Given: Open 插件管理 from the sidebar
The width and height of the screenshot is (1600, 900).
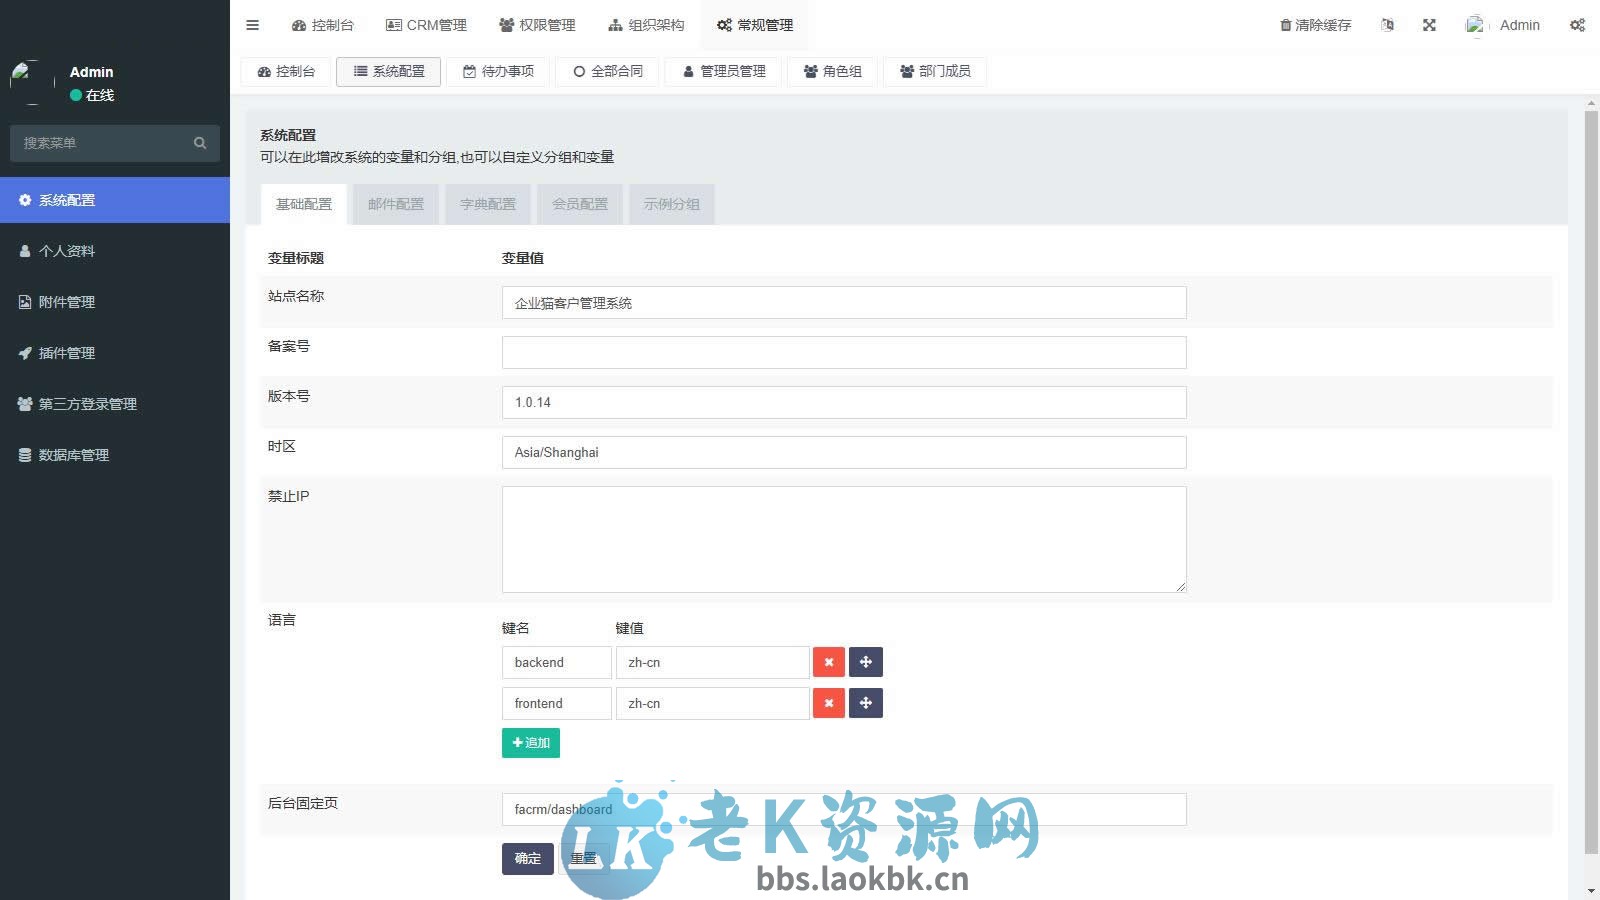Looking at the screenshot, I should 66,352.
